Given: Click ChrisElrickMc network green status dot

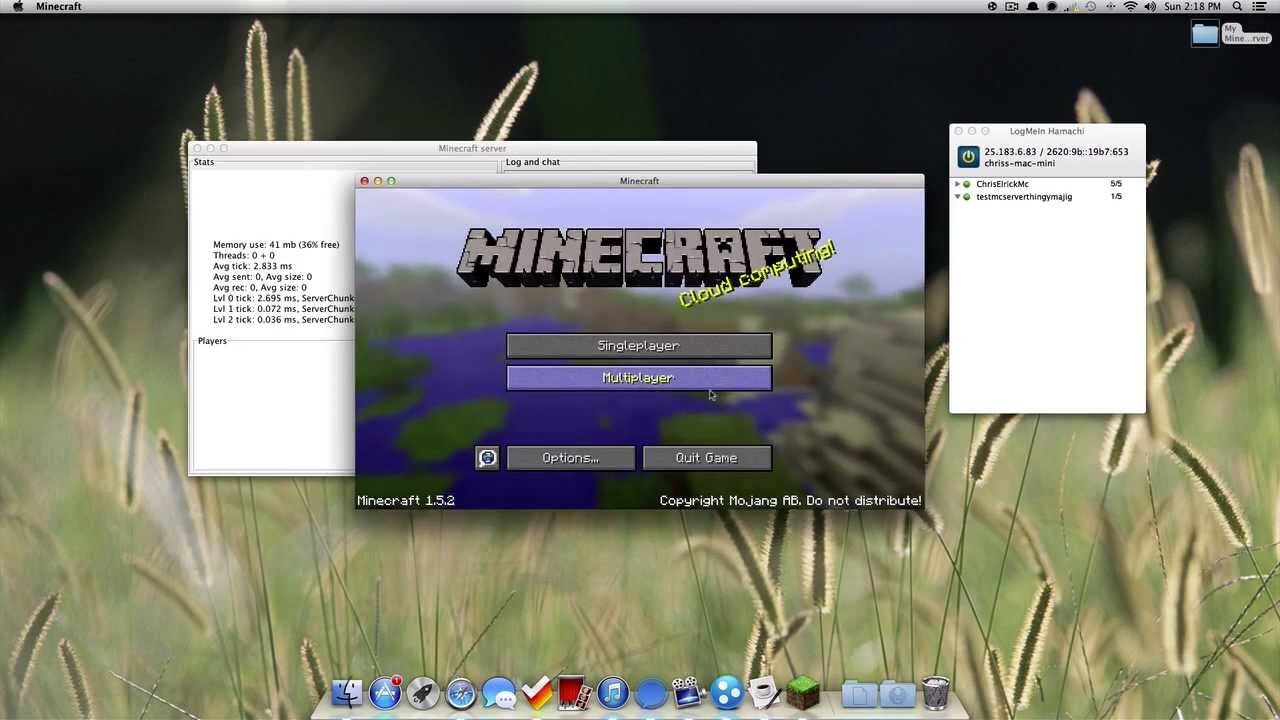Looking at the screenshot, I should (967, 184).
